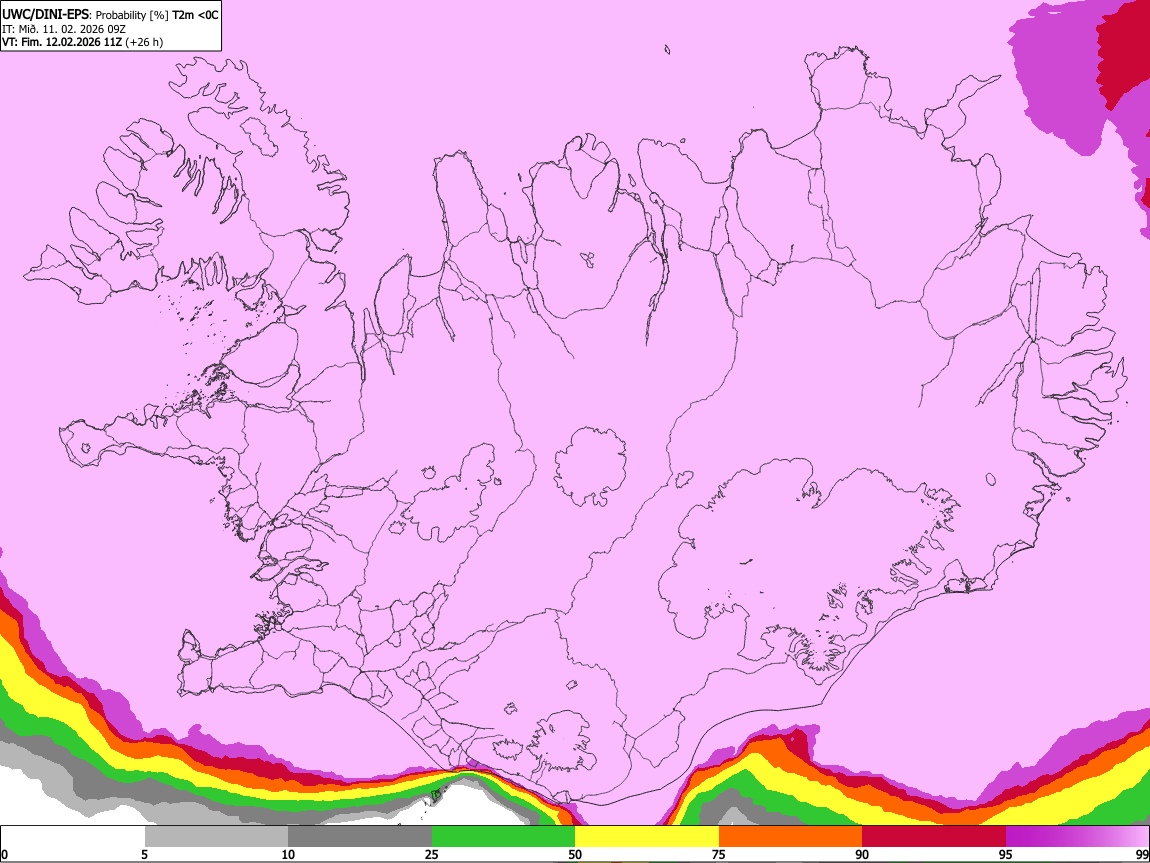Click the legend tick label '5'
The image size is (1150, 863).
tap(144, 854)
